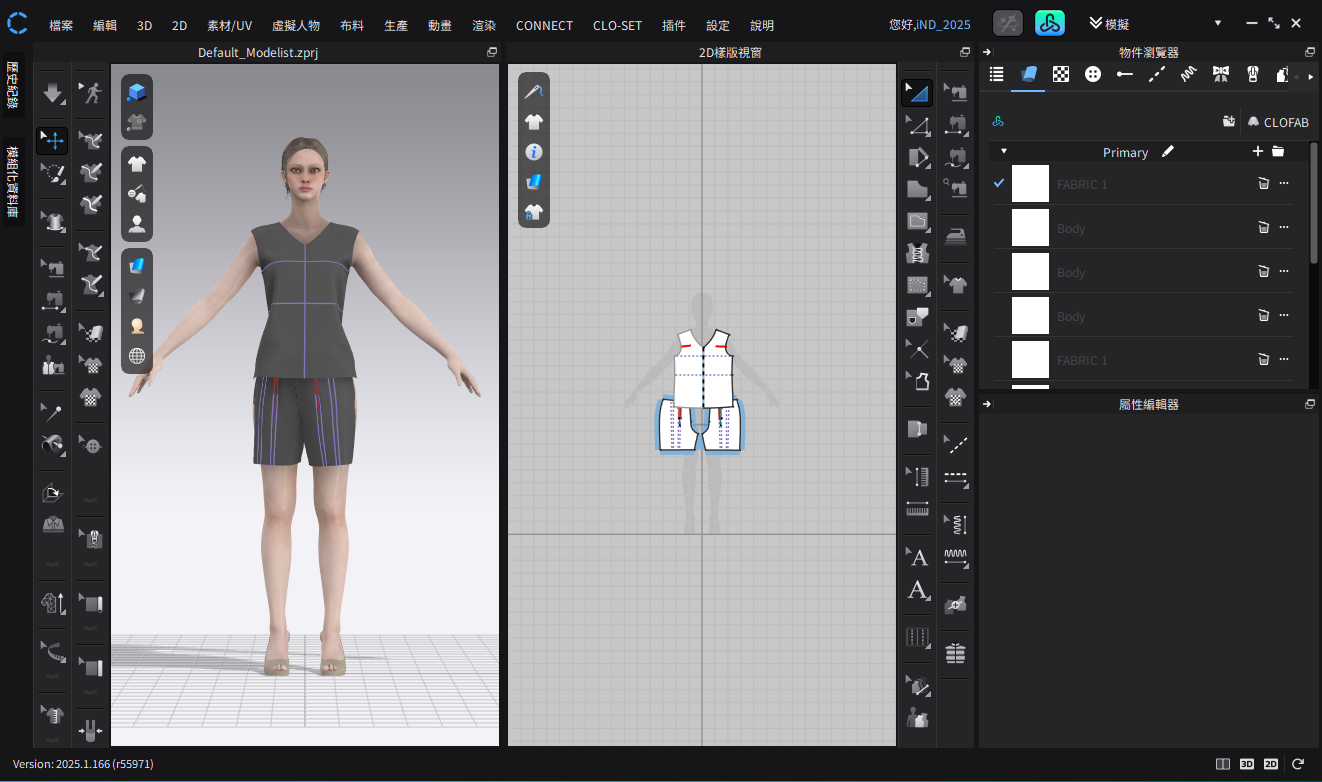This screenshot has height=782, width=1322.
Task: Open the 歷史紀錄 side tab
Action: click(x=13, y=86)
